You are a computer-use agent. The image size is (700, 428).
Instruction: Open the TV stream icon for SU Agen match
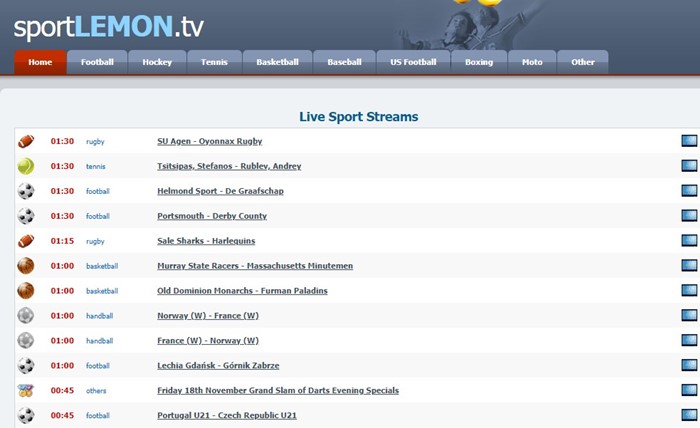click(688, 141)
